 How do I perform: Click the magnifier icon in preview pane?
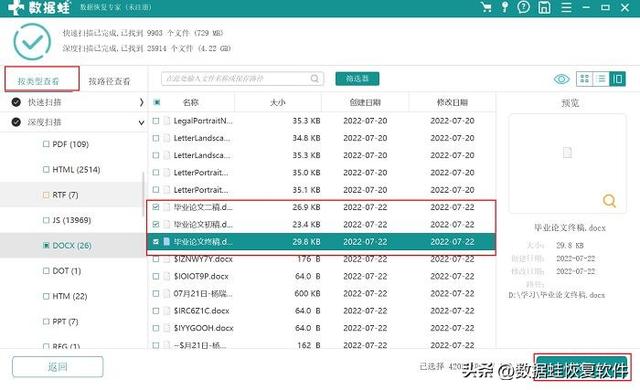coord(609,200)
